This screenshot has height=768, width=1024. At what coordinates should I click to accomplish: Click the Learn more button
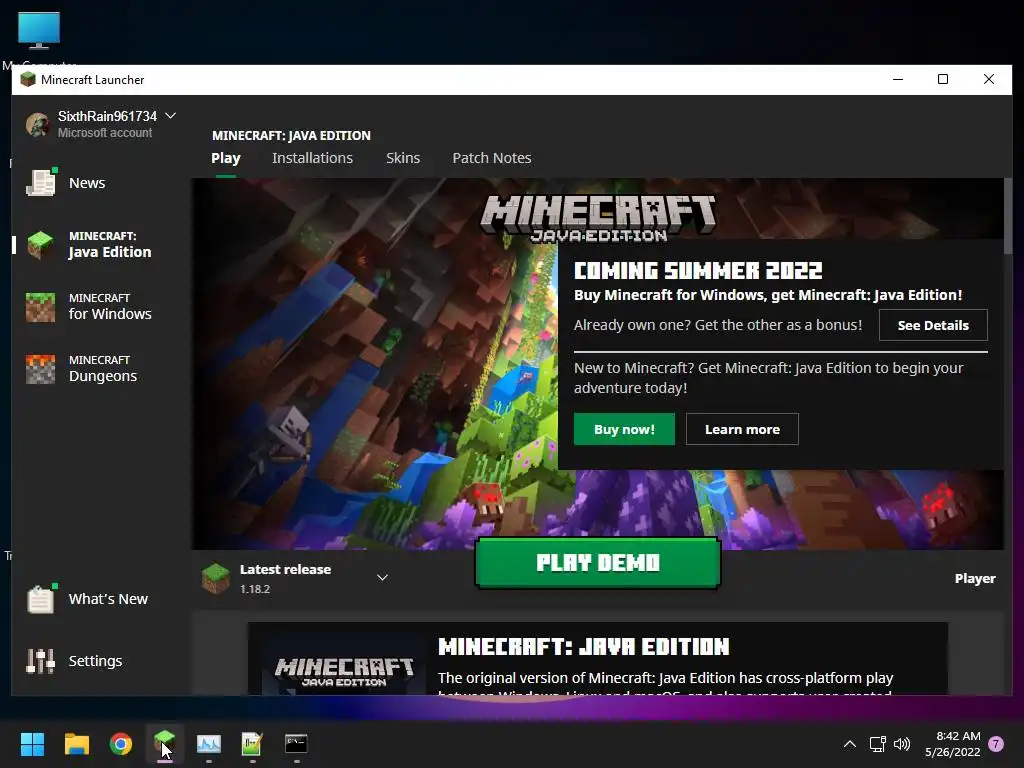tap(742, 429)
